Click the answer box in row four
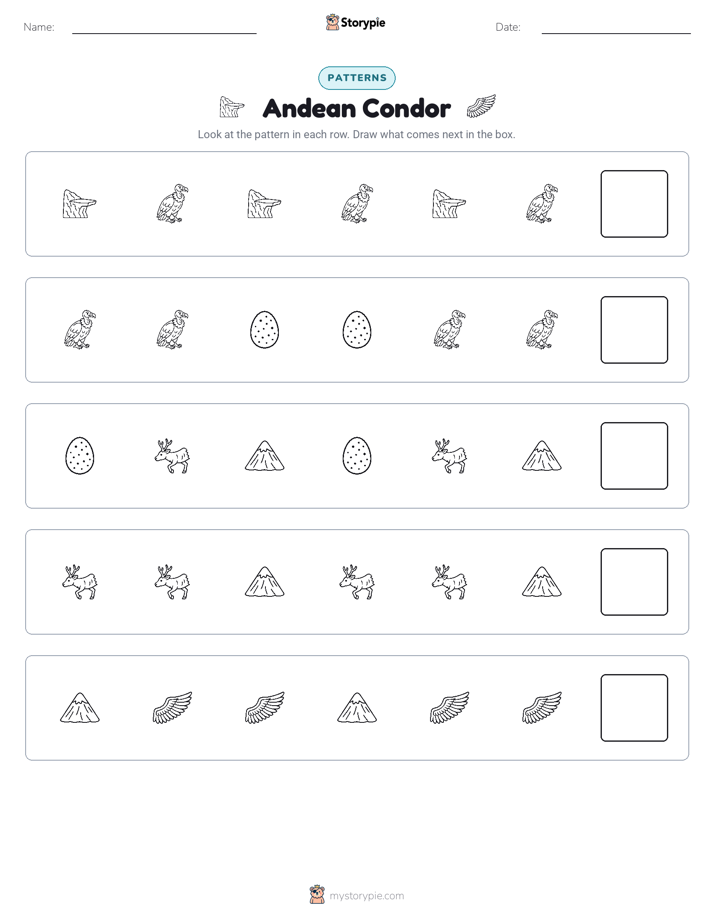714x924 pixels. click(634, 582)
